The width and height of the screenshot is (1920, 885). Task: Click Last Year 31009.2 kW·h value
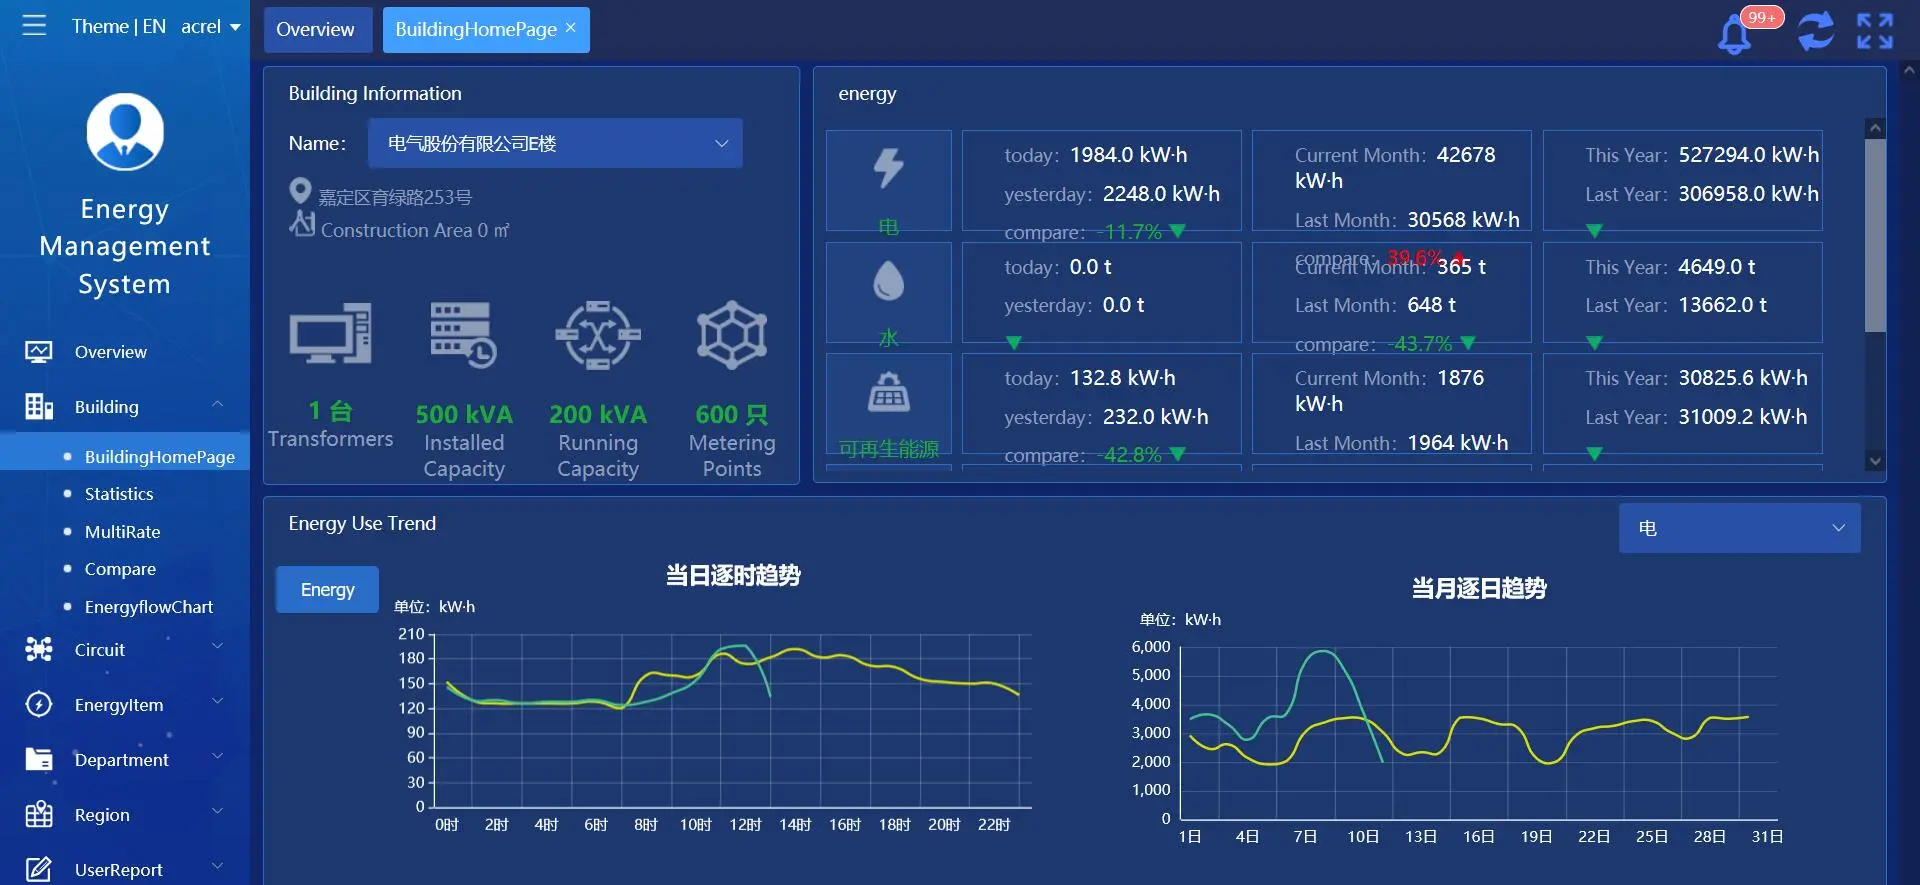1743,417
